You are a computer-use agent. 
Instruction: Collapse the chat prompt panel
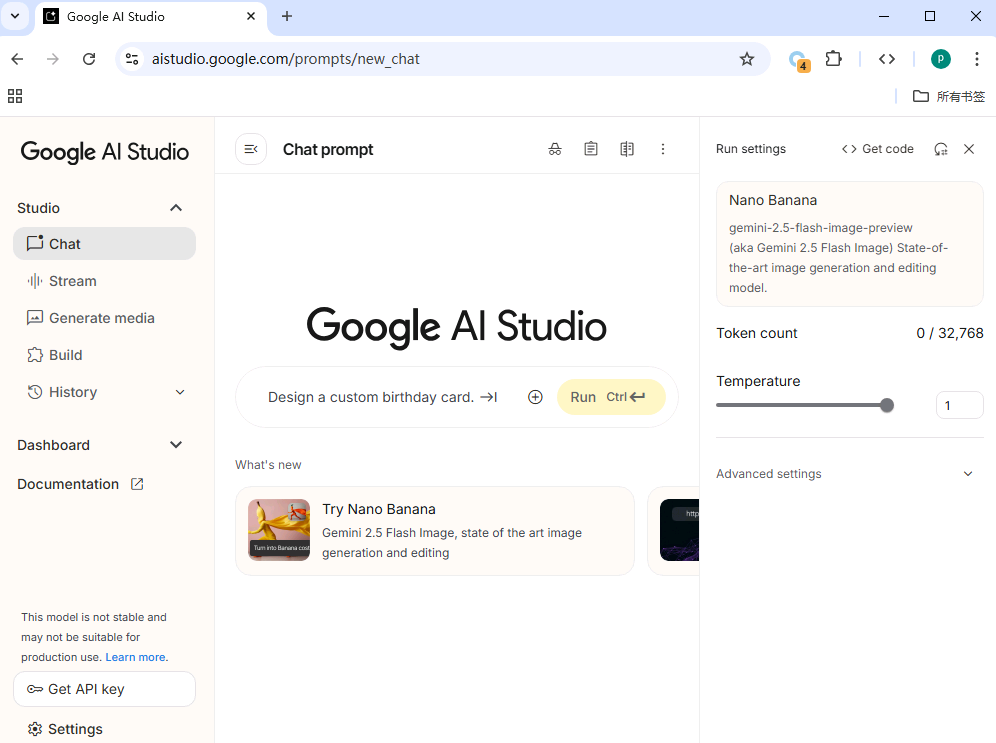250,149
